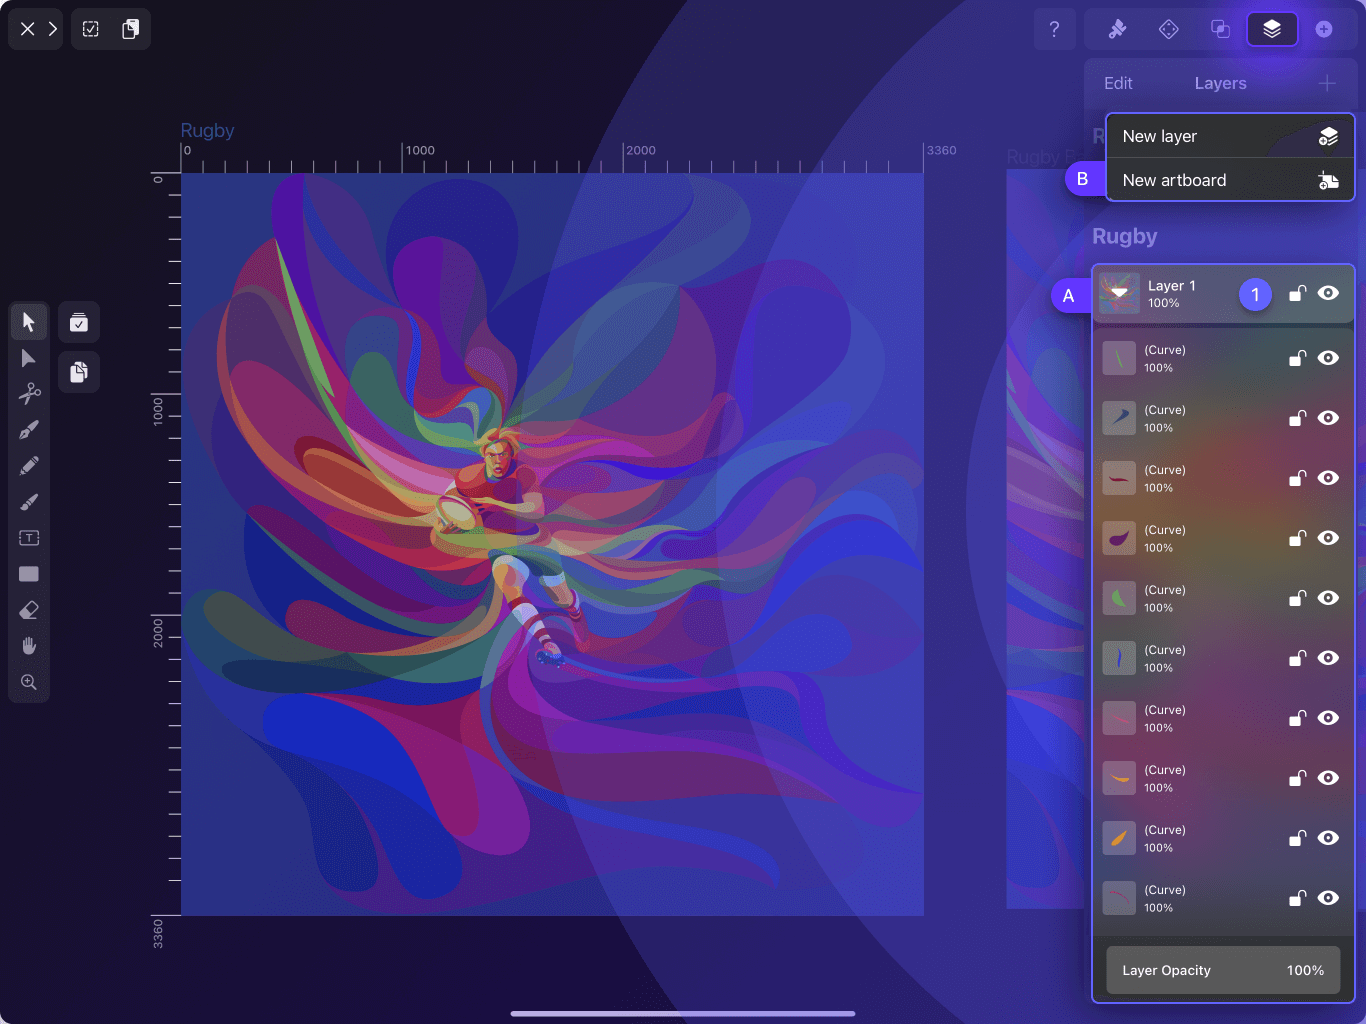Choose New artboard from the menu

(1230, 180)
